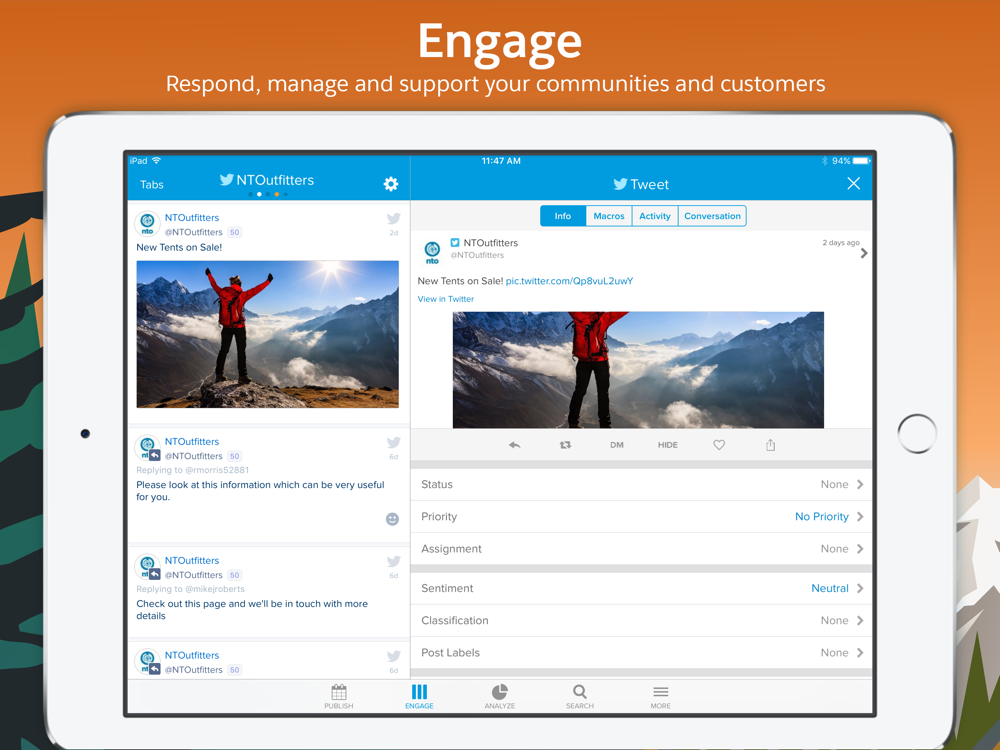This screenshot has height=750, width=1000.
Task: Open the More menu tab
Action: [661, 696]
